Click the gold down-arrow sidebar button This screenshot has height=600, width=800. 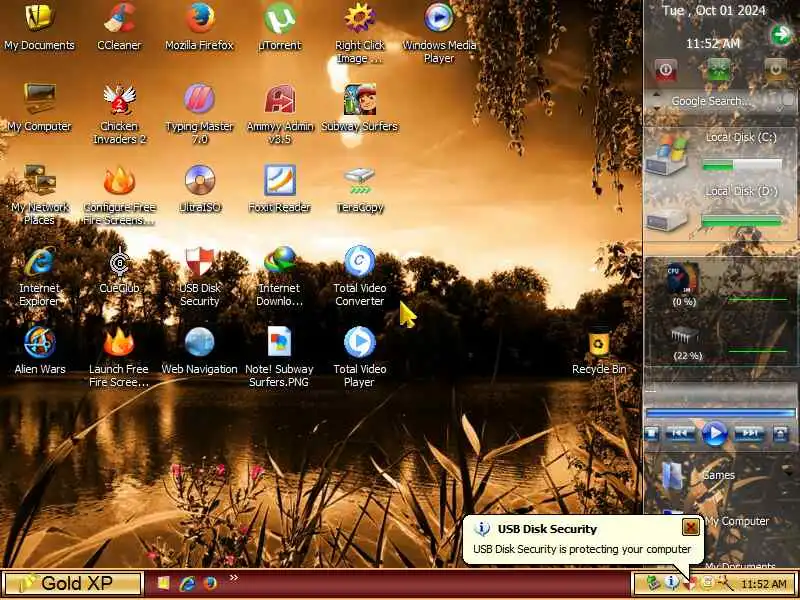tap(776, 70)
